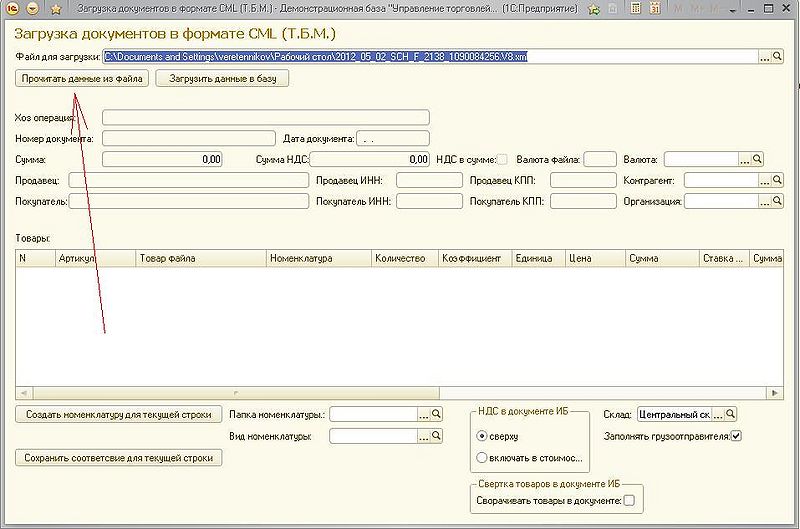Open ellipsis selector for Вид номенклатуры
800x529 pixels.
(423, 436)
